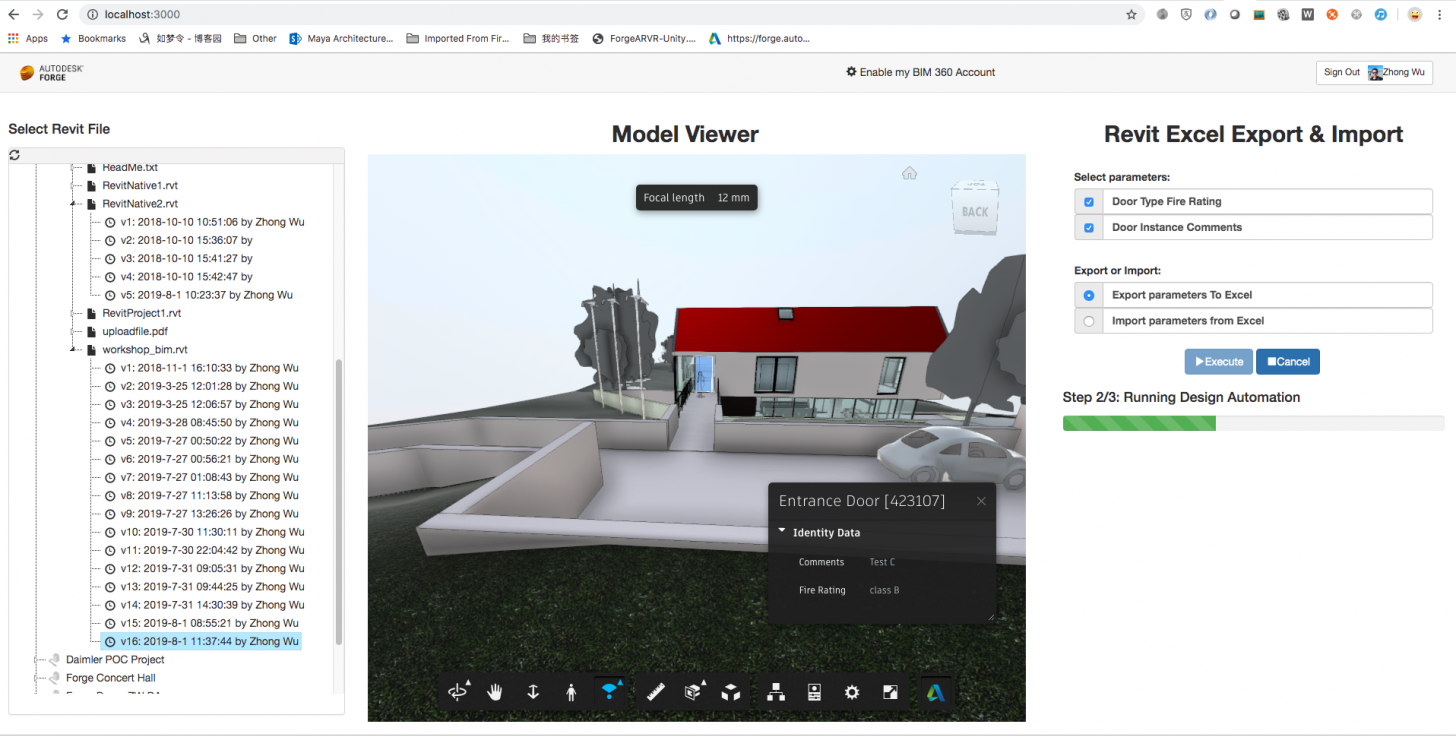1456x737 pixels.
Task: Click the Home view icon in viewer
Action: coord(909,173)
